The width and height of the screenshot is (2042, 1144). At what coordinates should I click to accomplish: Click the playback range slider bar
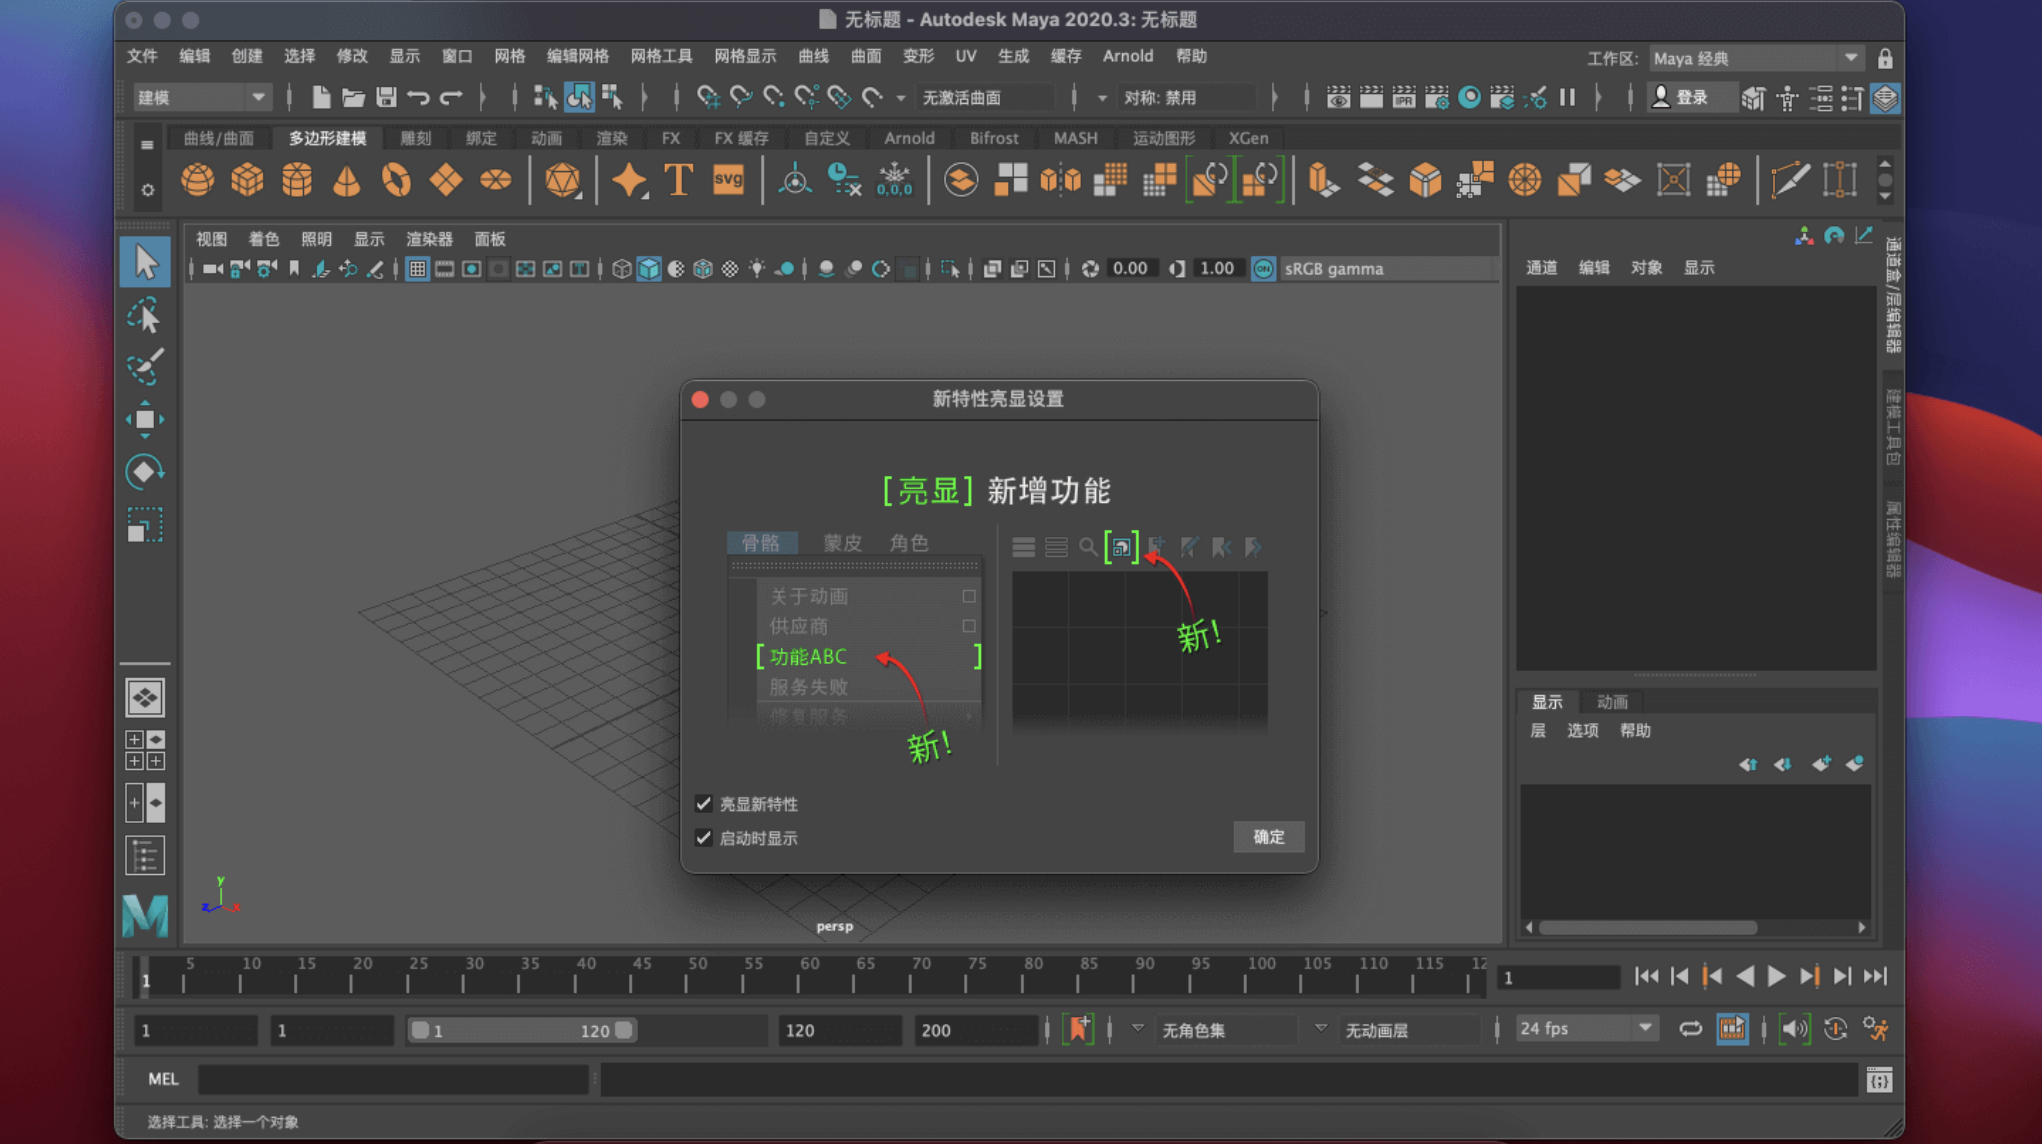(x=520, y=1030)
